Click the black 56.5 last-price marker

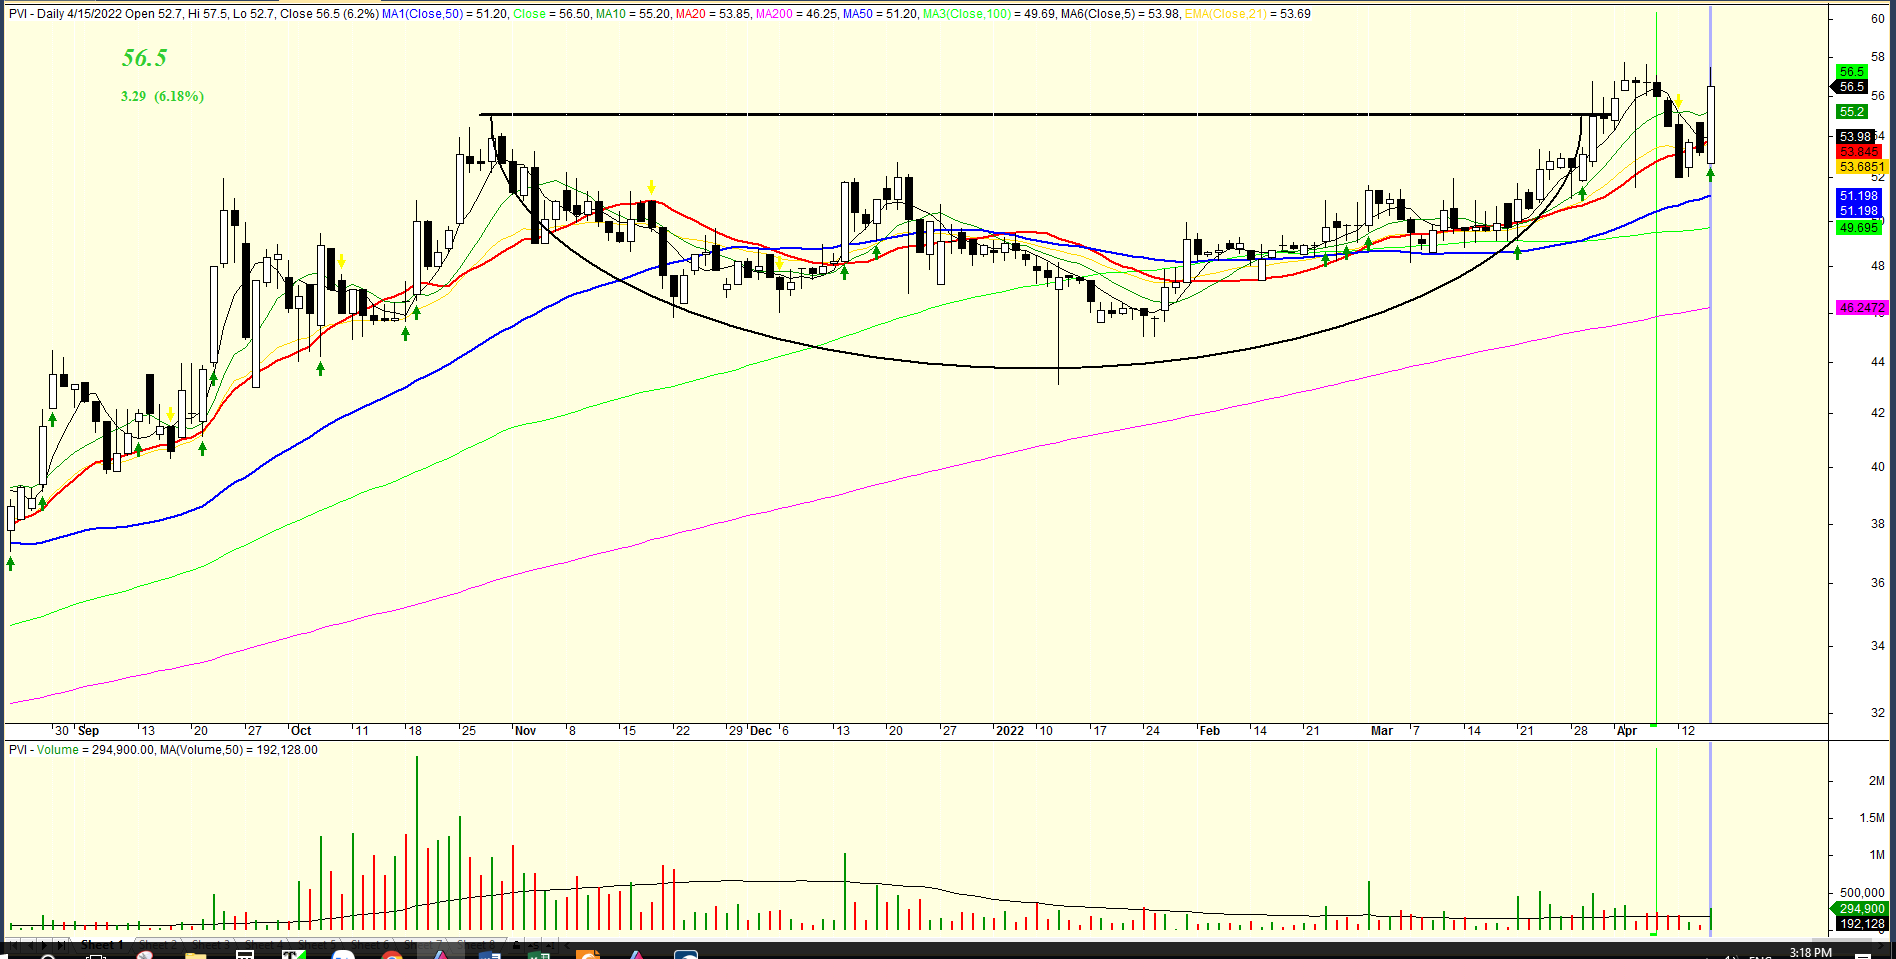click(1852, 87)
